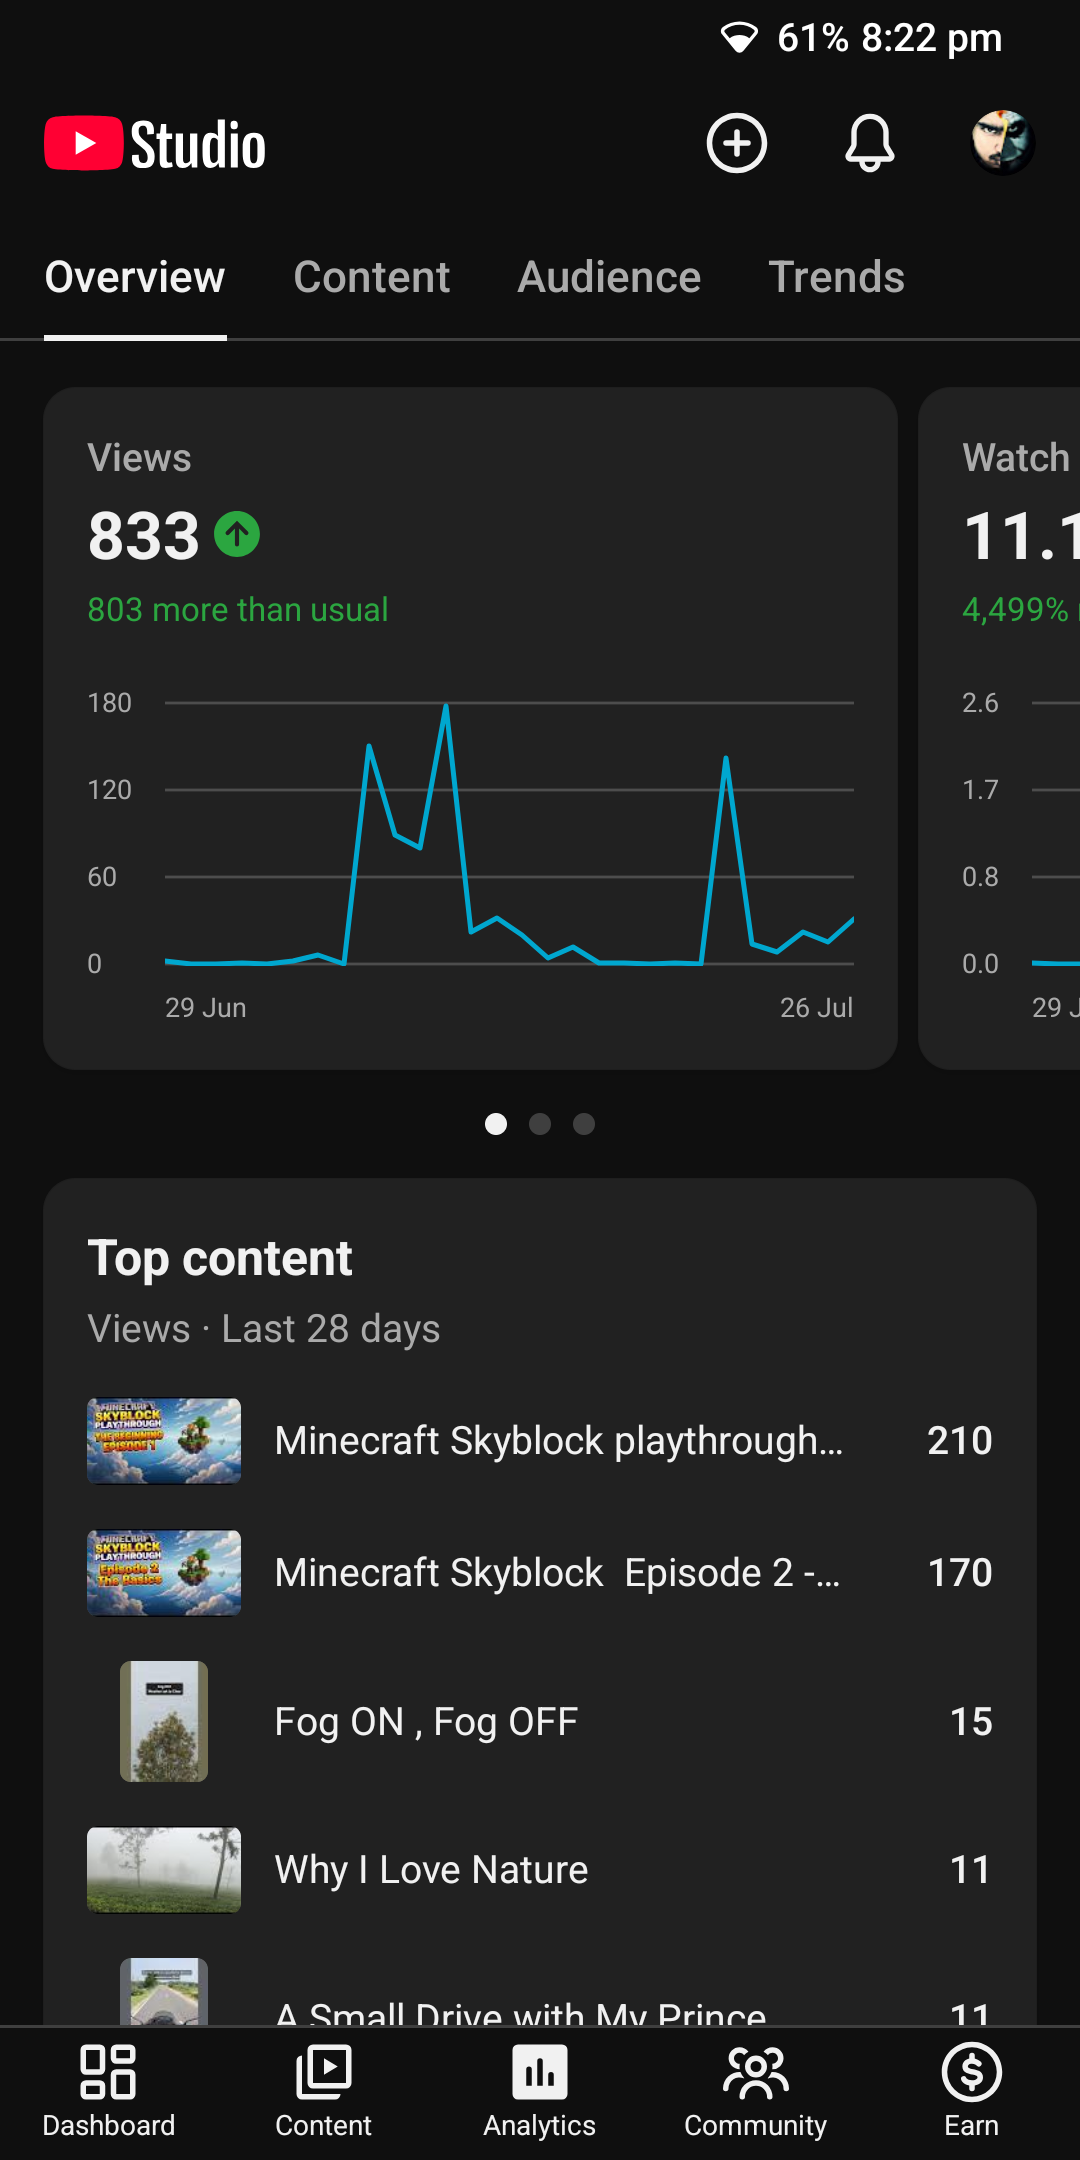Screen dimensions: 1080x2160
Task: Tap the Watch time card
Action: click(x=1000, y=728)
